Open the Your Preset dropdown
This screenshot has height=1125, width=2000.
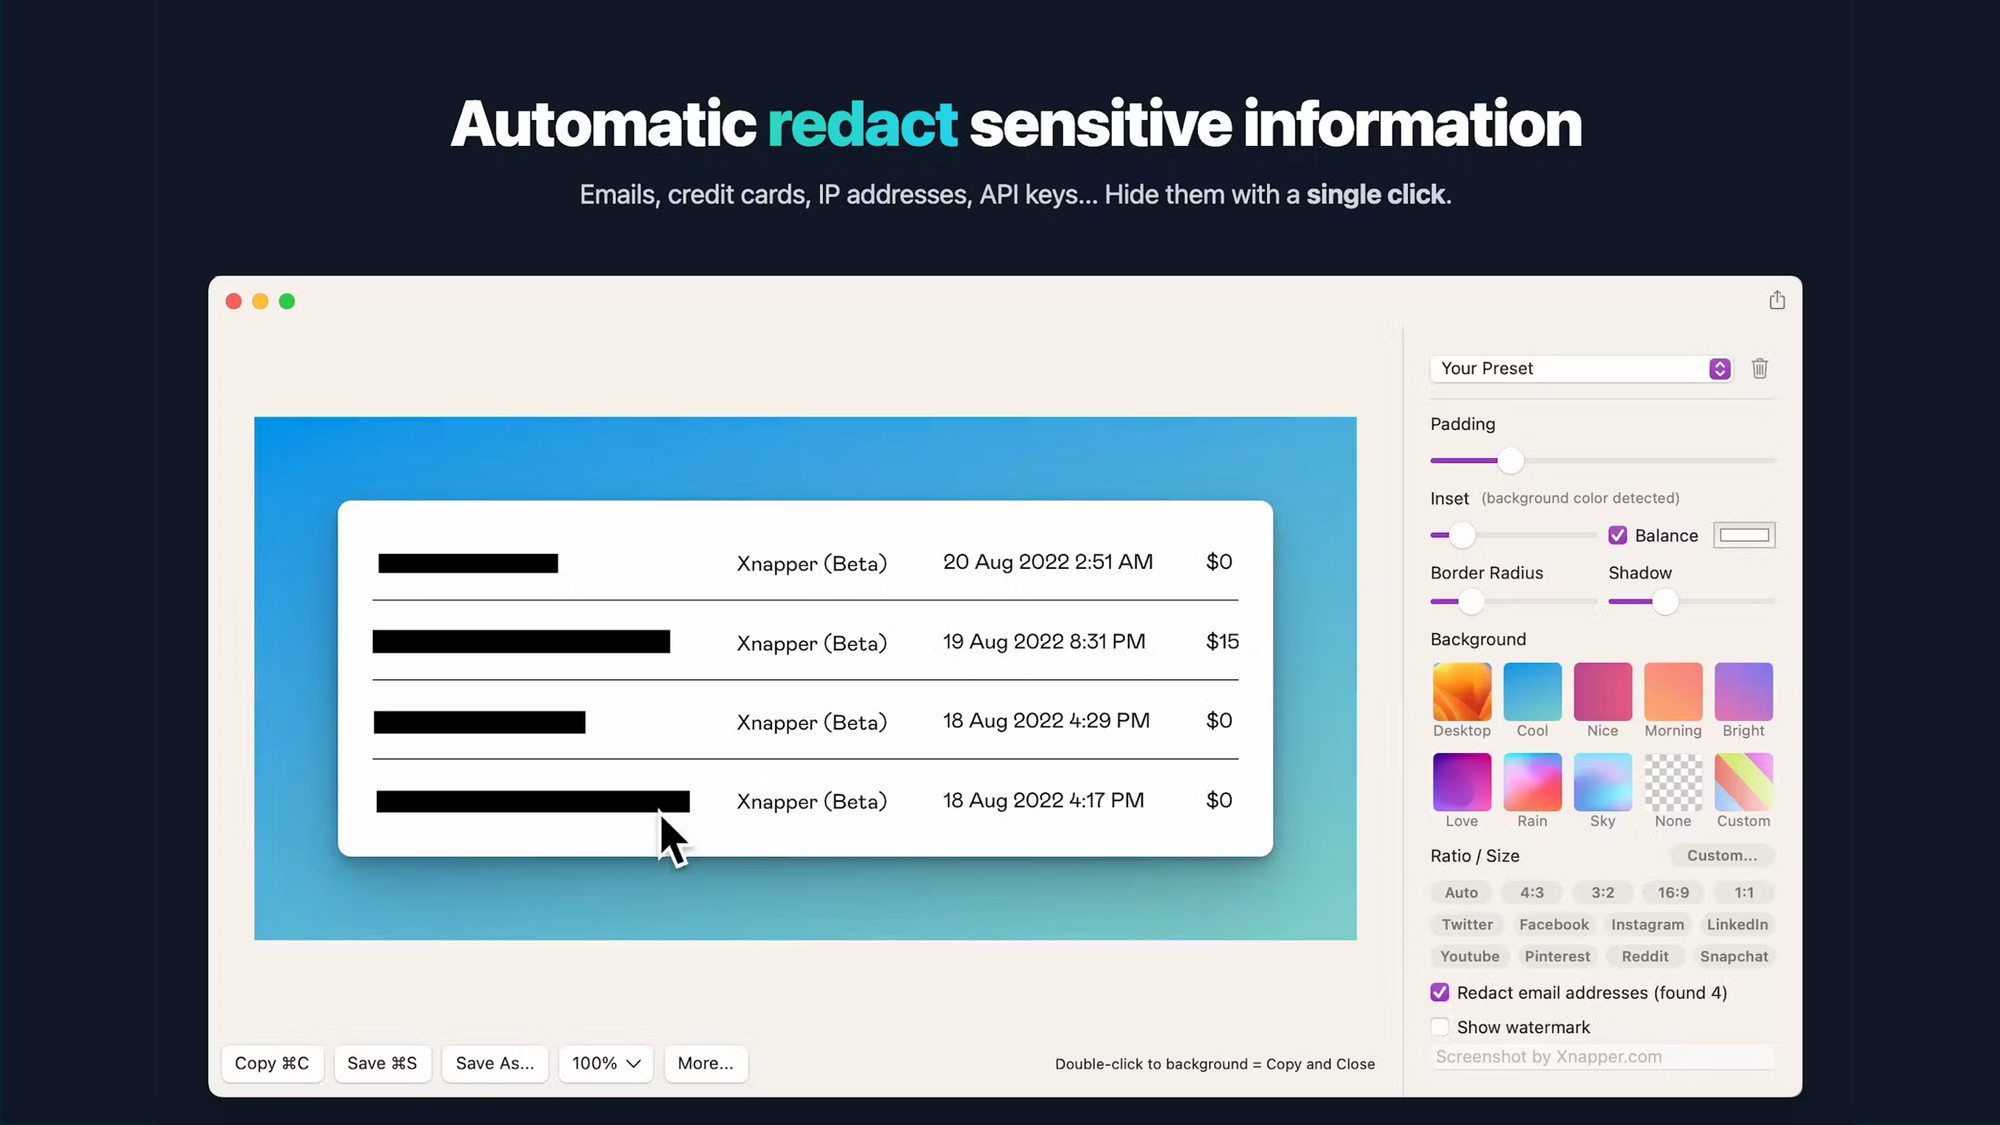[1580, 368]
